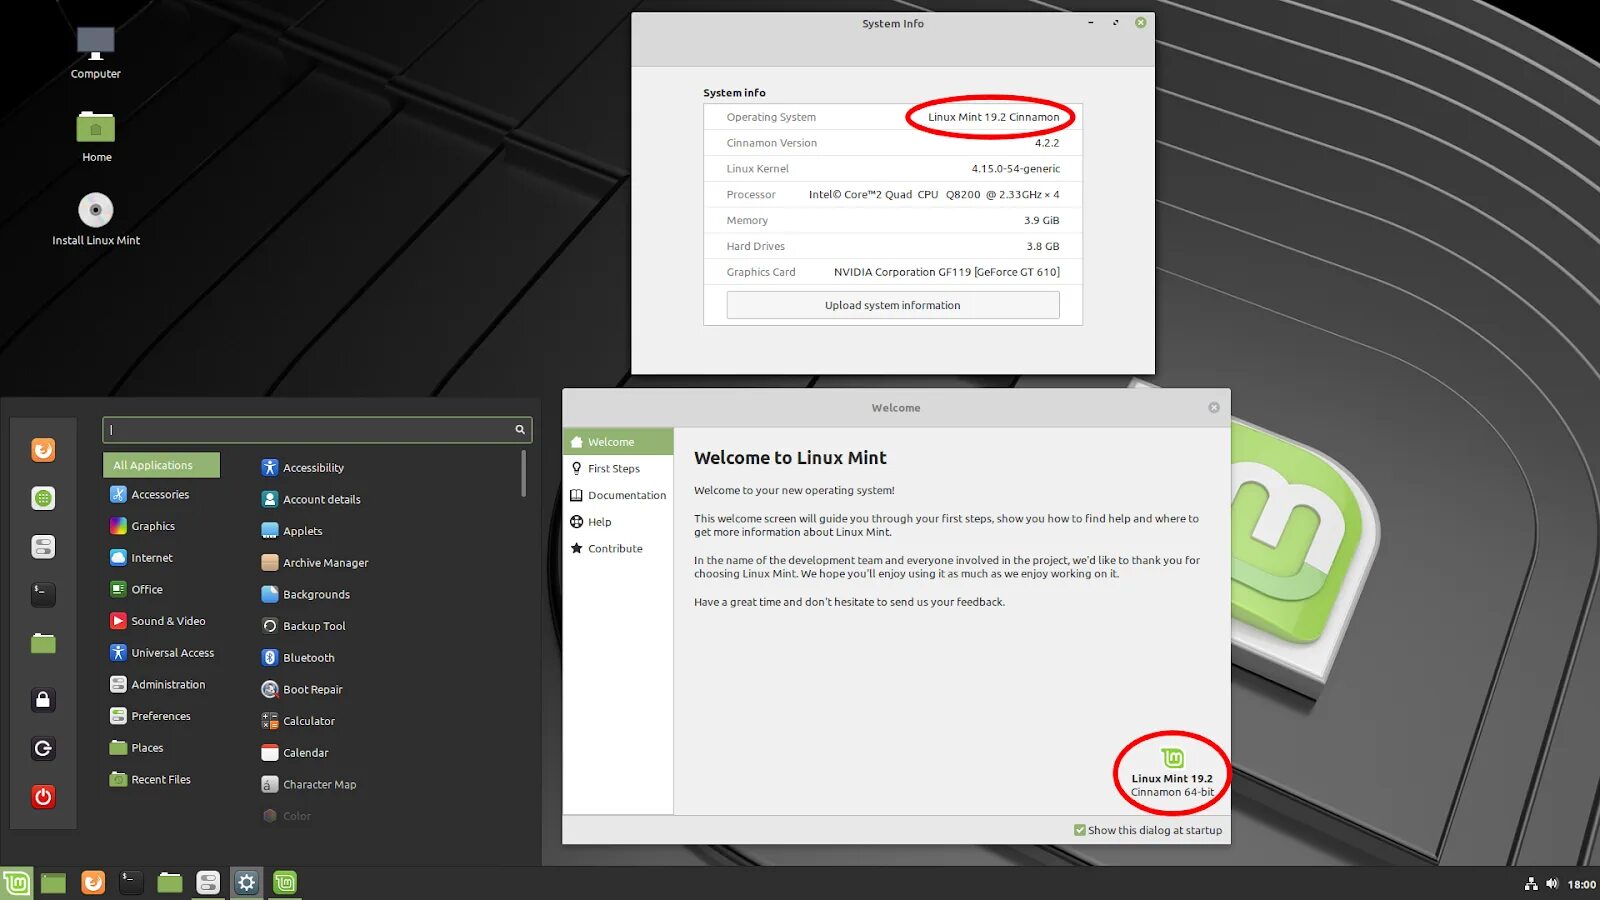Click the applications list scrollbar
Image resolution: width=1600 pixels, height=900 pixels.
point(523,473)
